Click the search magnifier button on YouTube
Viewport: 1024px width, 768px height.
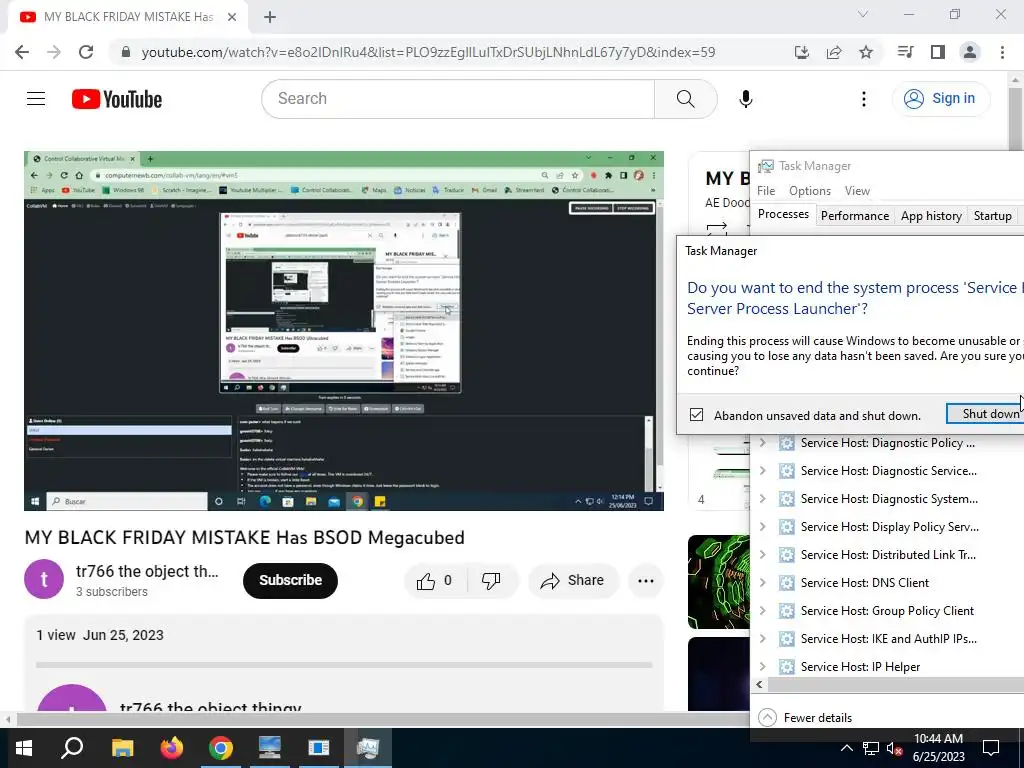[x=685, y=99]
